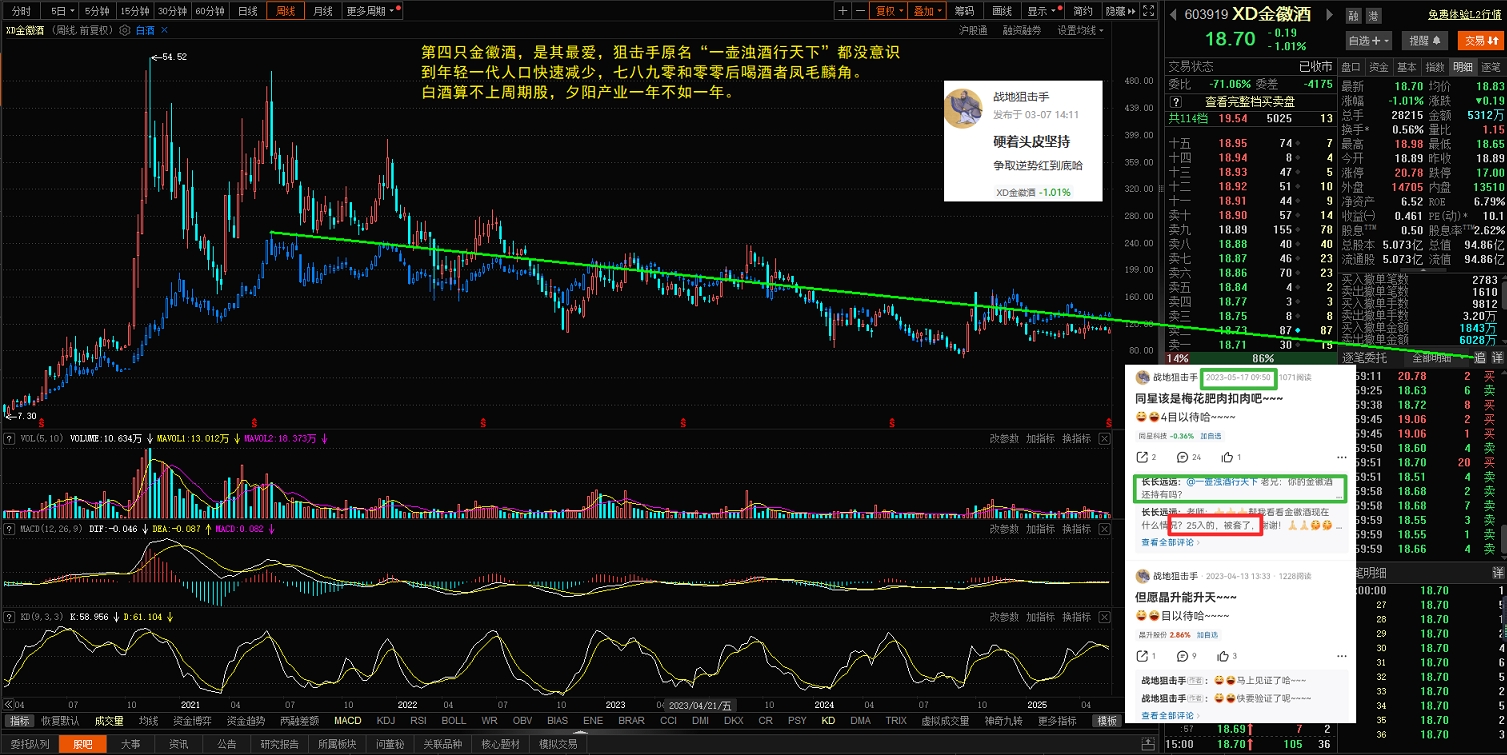Viewport: 1507px width, 755px height.
Task: Toggle 沪股通 overlay on chart
Action: pyautogui.click(x=974, y=30)
